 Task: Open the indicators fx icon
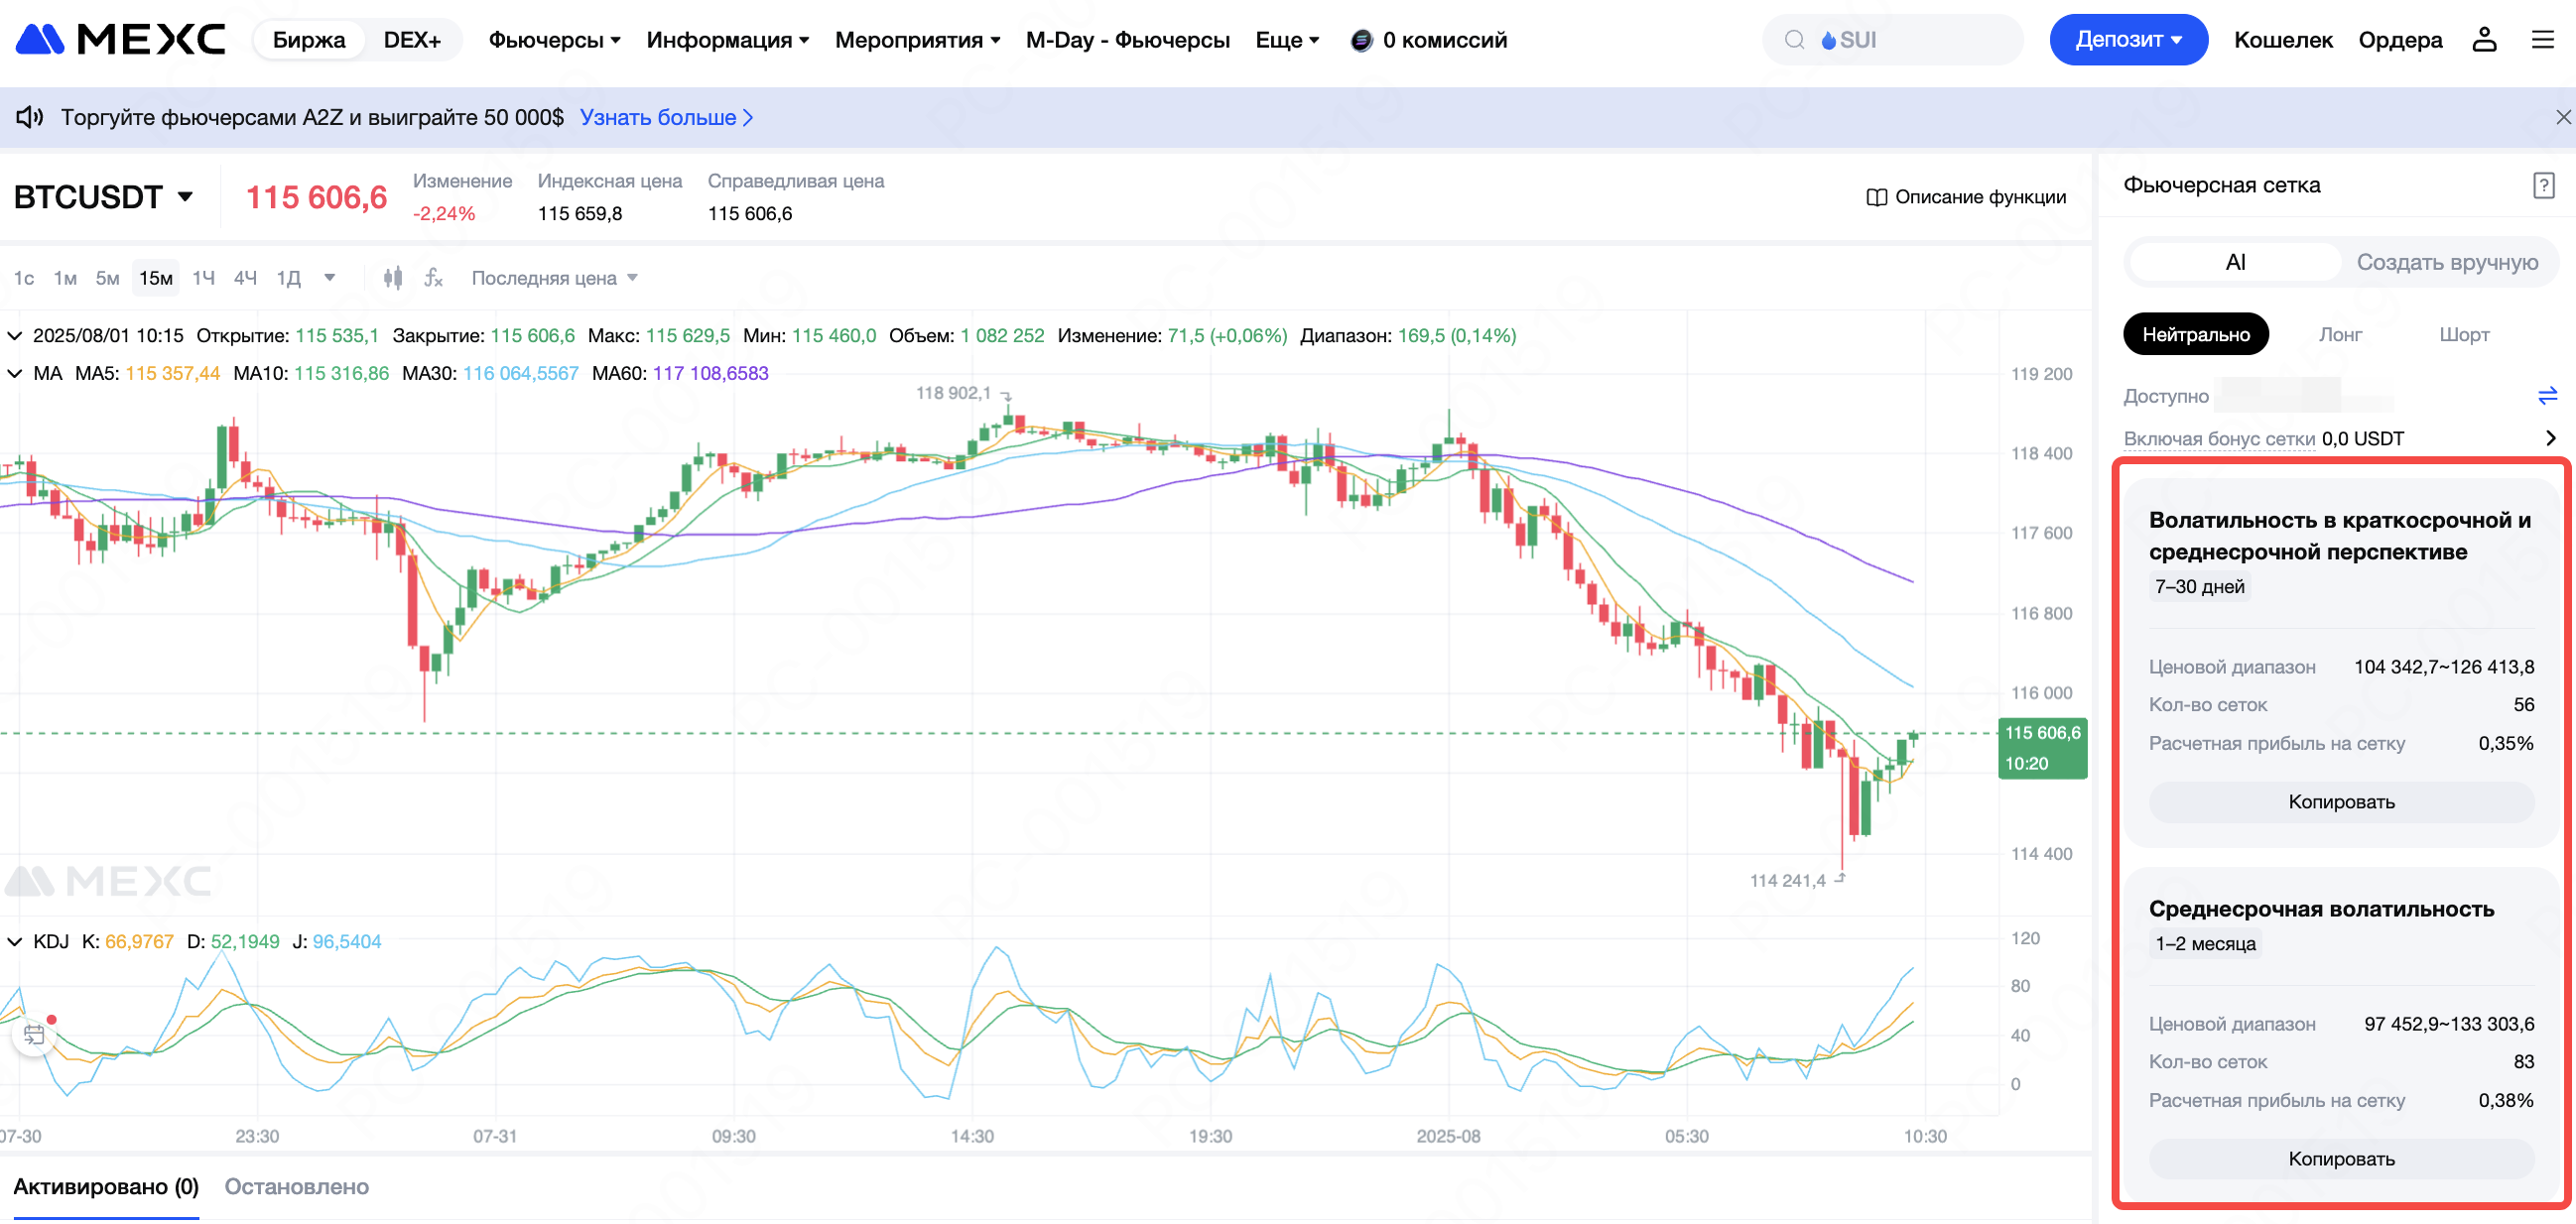point(433,278)
